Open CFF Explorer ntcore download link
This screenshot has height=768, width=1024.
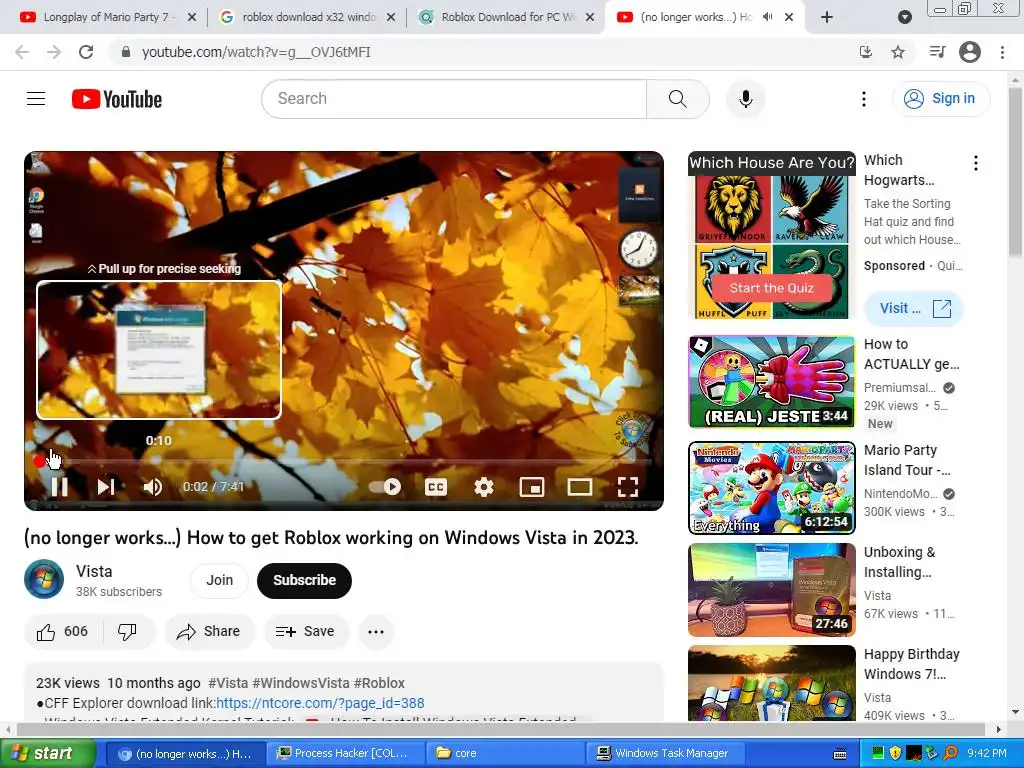pyautogui.click(x=320, y=703)
